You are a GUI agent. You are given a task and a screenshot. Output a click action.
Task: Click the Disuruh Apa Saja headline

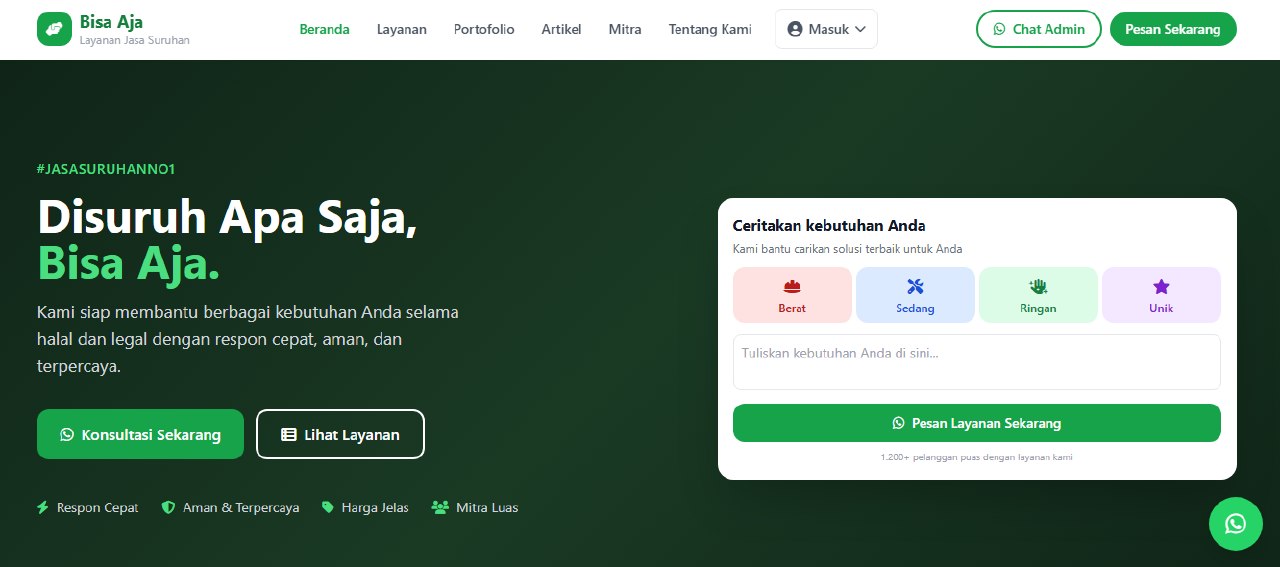point(227,216)
